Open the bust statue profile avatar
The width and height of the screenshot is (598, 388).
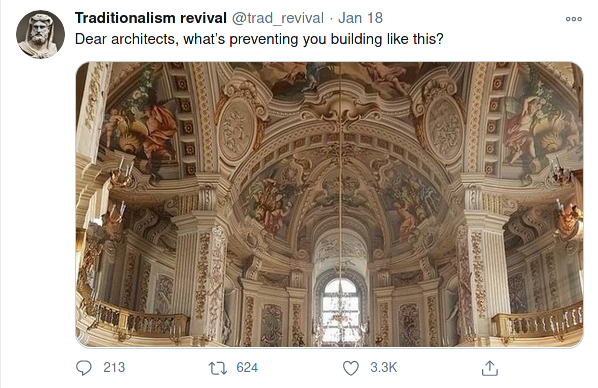40,34
